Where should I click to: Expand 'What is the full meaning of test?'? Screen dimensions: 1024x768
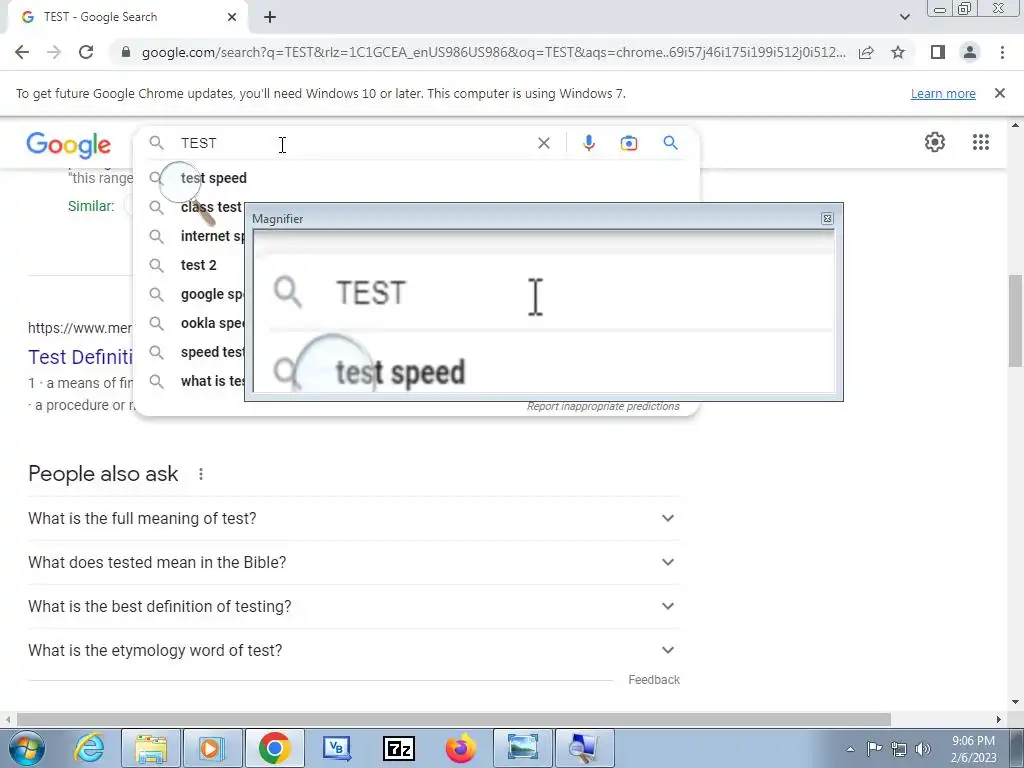pyautogui.click(x=353, y=519)
